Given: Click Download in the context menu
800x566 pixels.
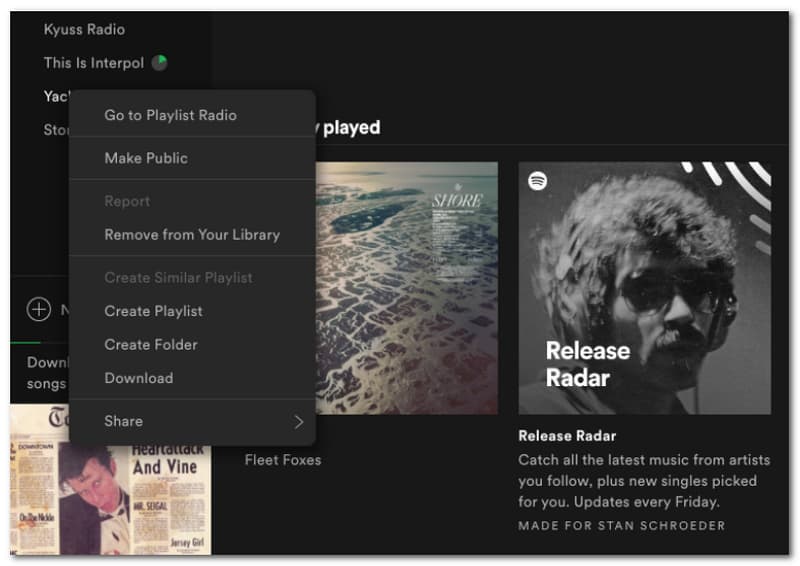Looking at the screenshot, I should [x=192, y=378].
